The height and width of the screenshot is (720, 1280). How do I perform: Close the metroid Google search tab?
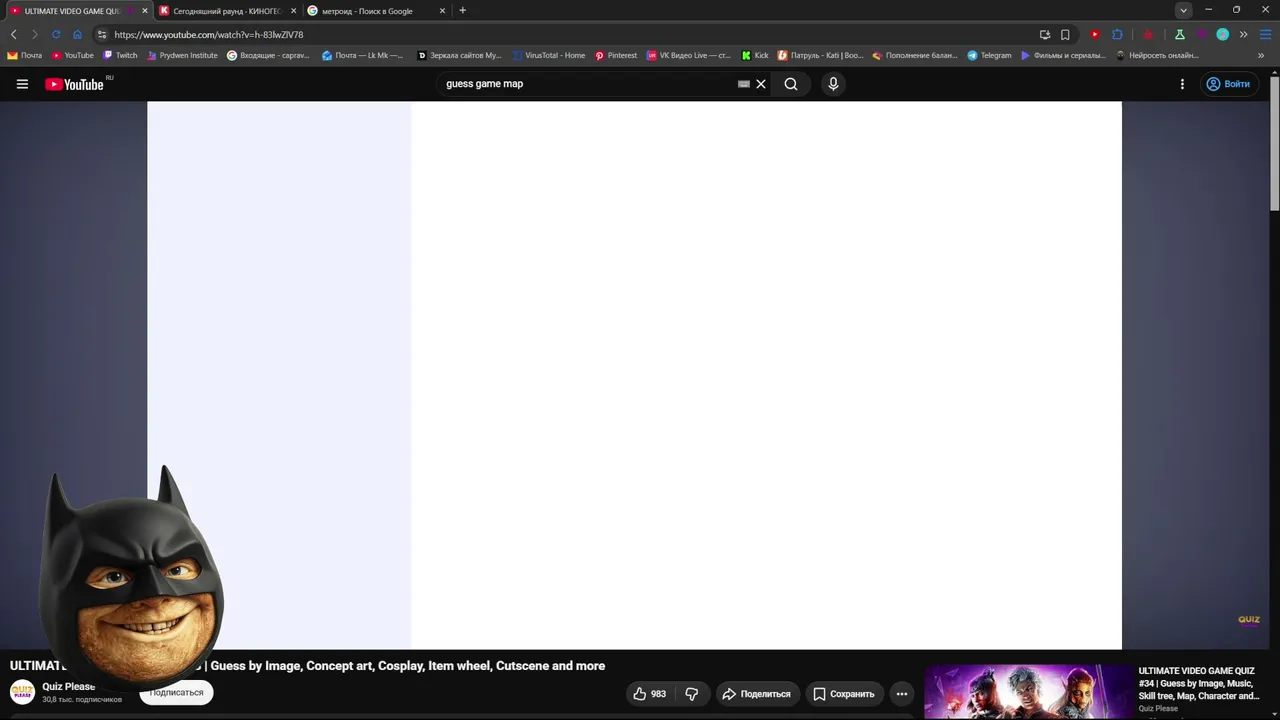point(442,11)
